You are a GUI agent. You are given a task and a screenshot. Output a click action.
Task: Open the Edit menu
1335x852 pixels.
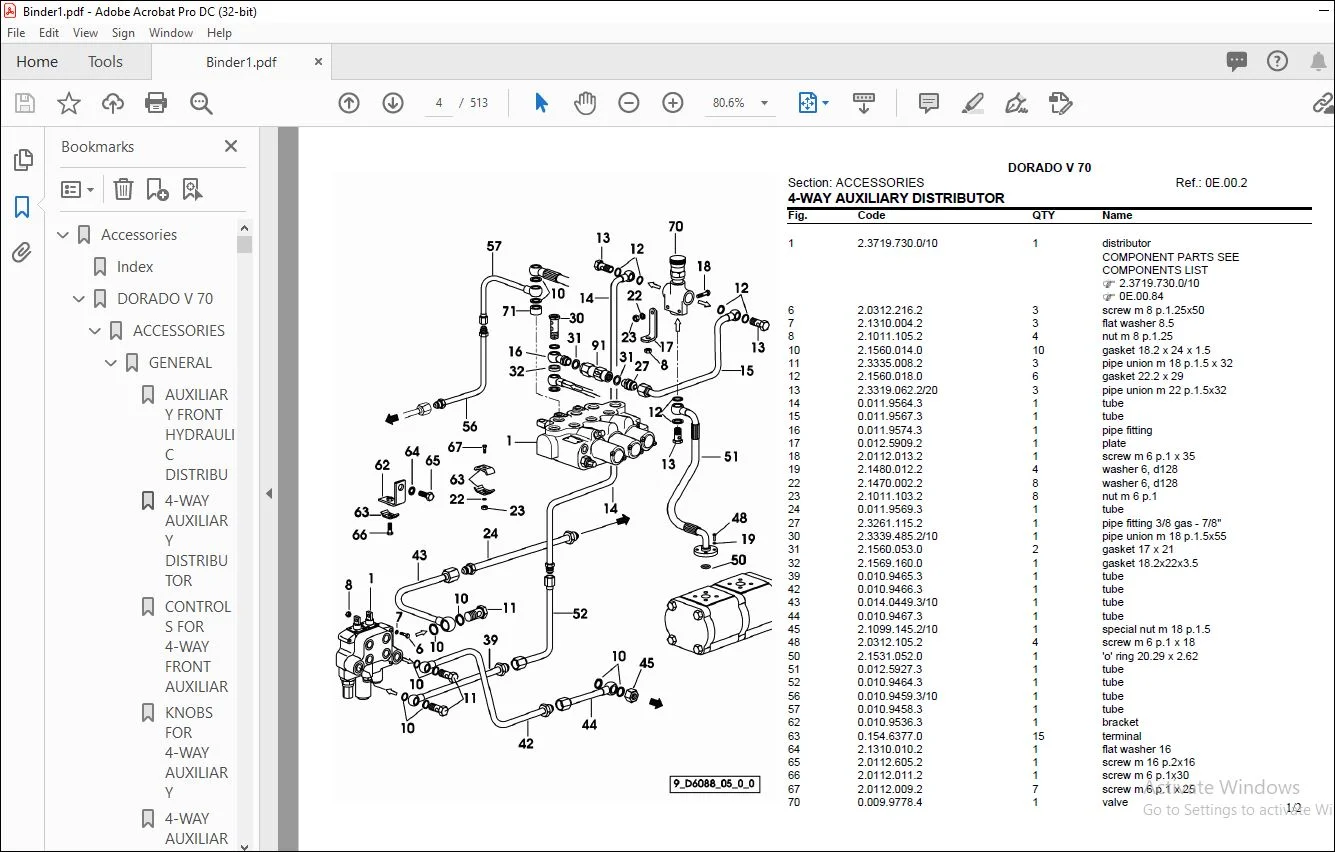(49, 33)
